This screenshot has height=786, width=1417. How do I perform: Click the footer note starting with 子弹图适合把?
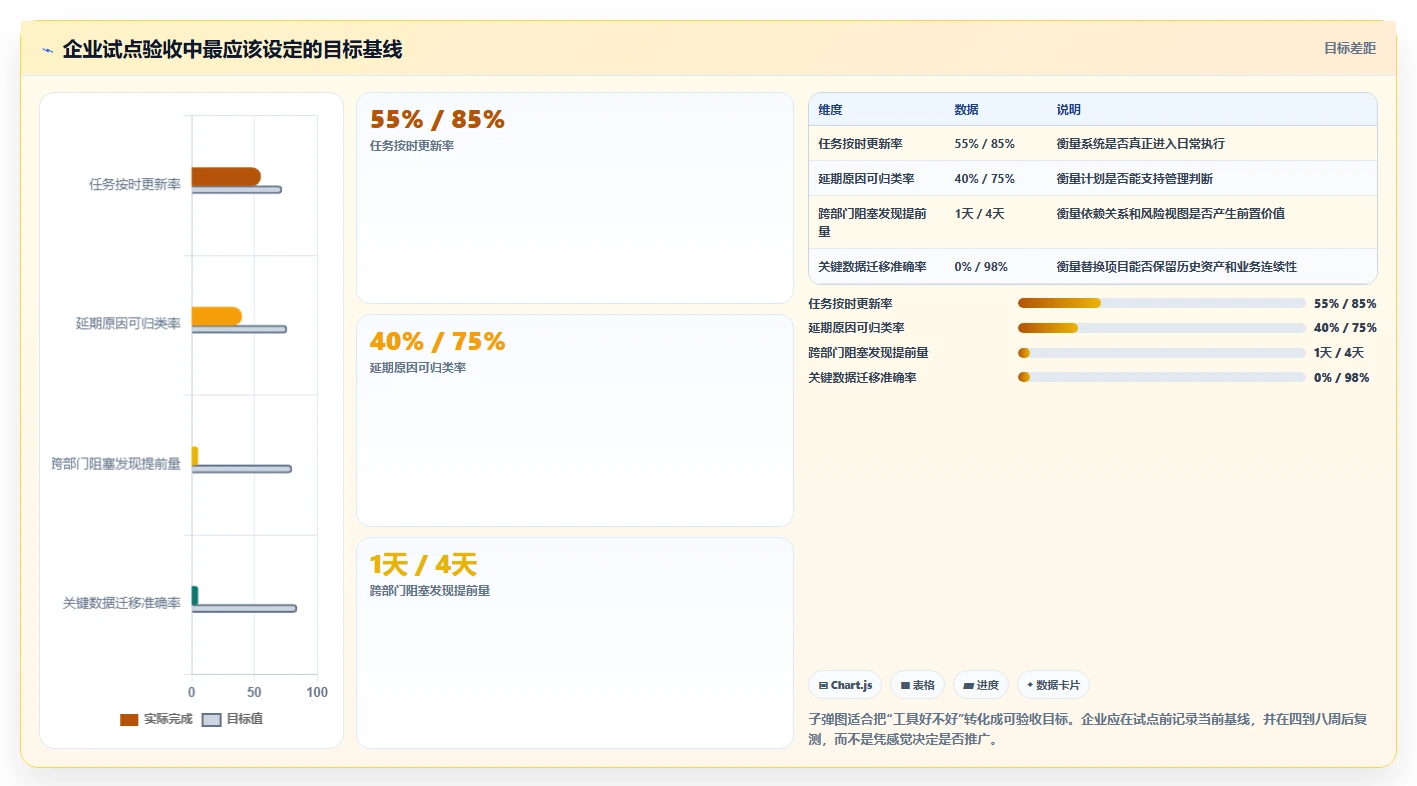coord(1088,730)
